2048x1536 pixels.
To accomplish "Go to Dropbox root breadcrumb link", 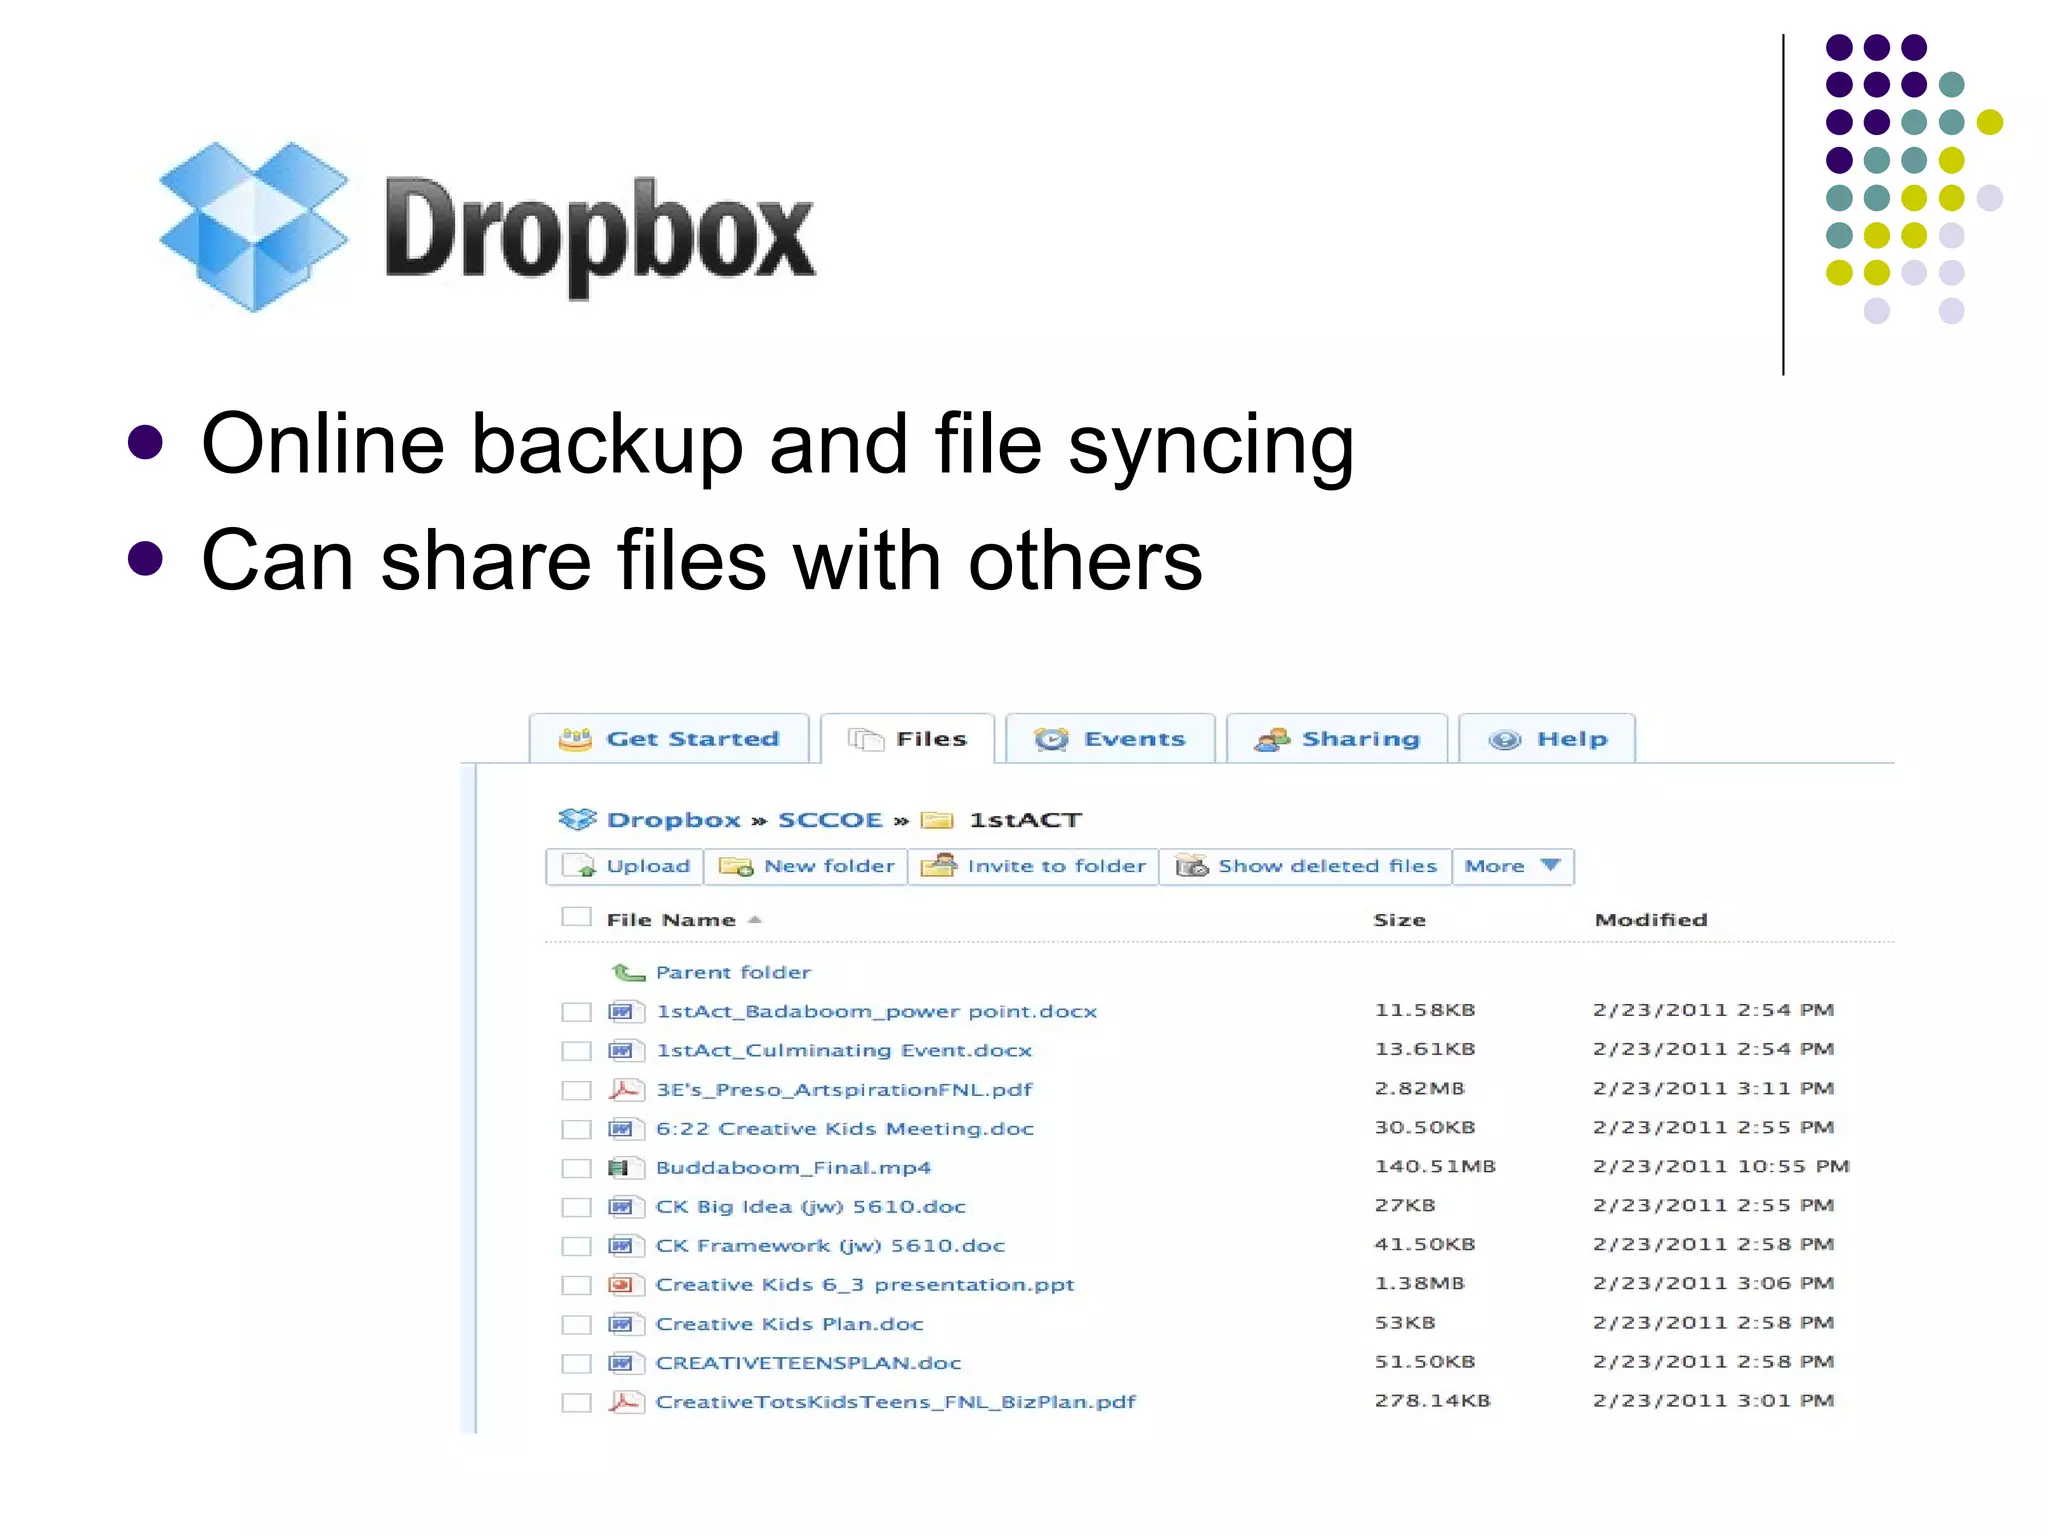I will click(674, 820).
